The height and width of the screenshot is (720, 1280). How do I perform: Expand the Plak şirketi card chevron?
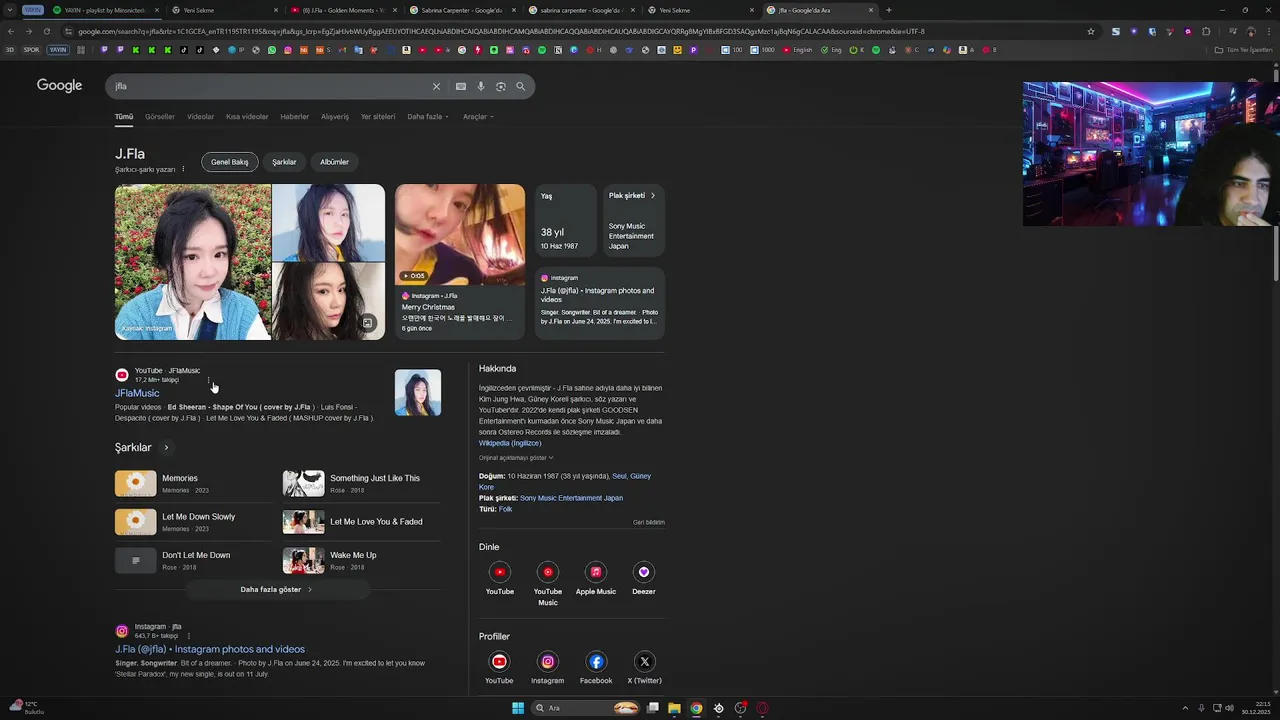tap(653, 196)
